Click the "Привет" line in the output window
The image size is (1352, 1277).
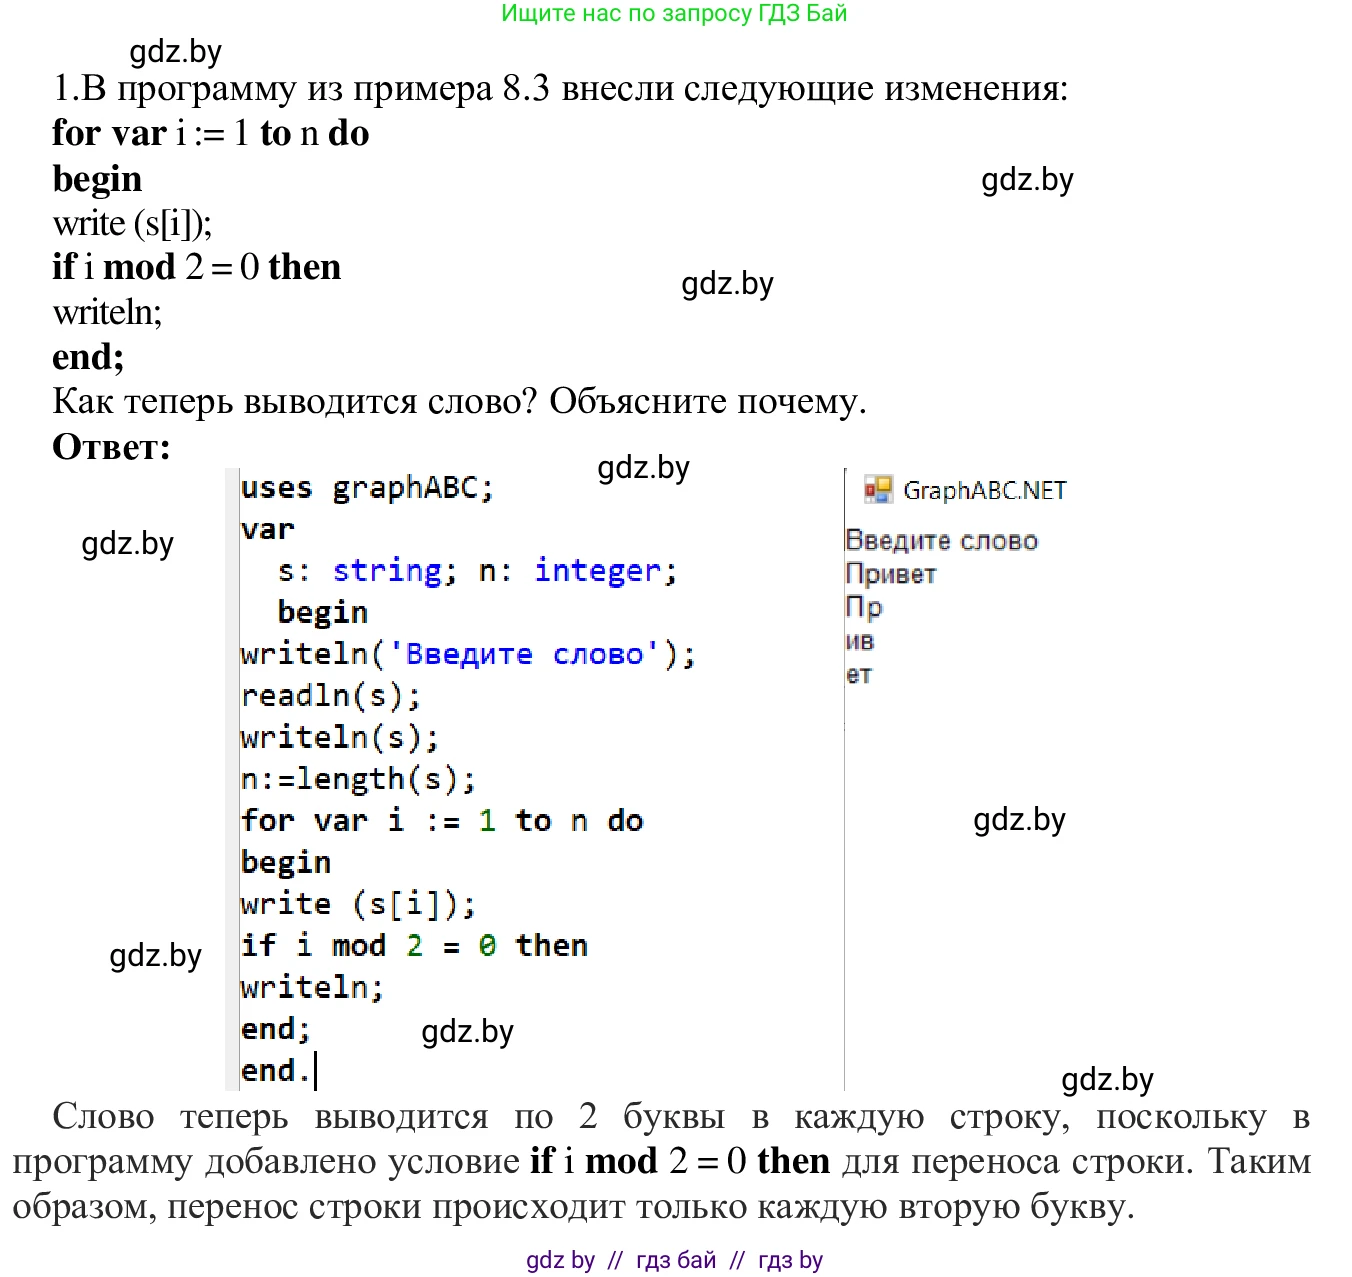[x=890, y=574]
